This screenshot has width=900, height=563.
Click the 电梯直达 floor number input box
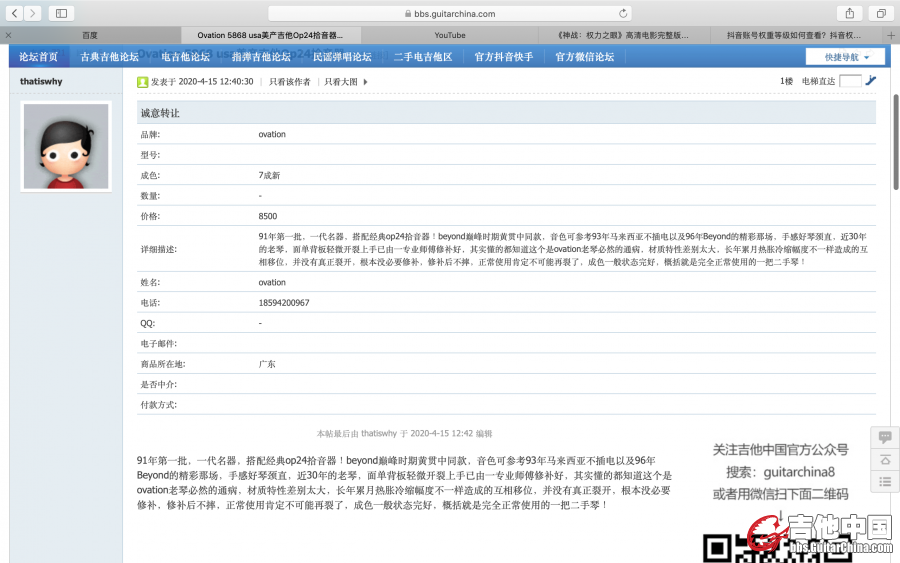(x=850, y=81)
